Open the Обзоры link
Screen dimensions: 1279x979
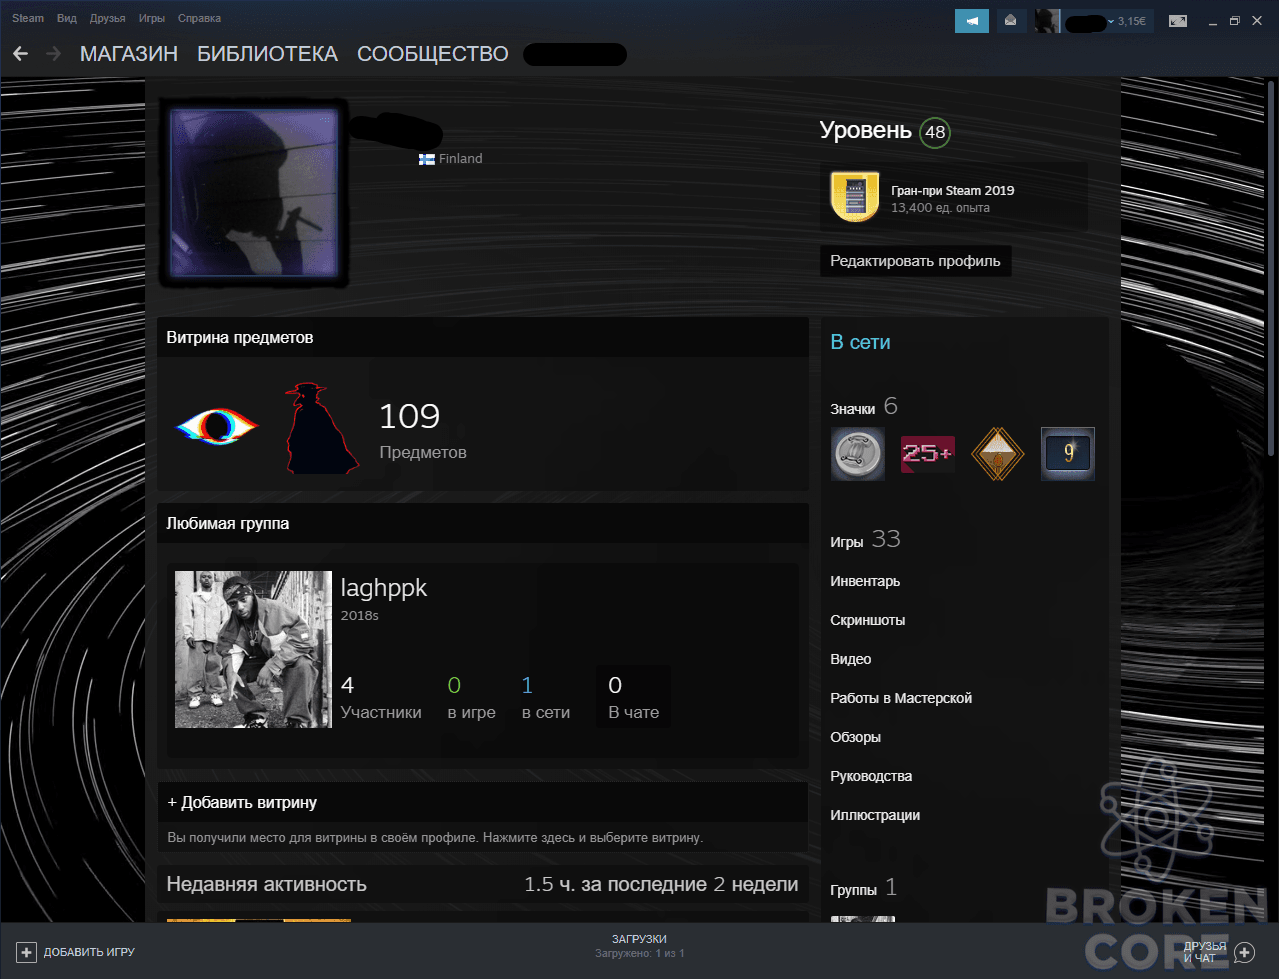[x=856, y=737]
